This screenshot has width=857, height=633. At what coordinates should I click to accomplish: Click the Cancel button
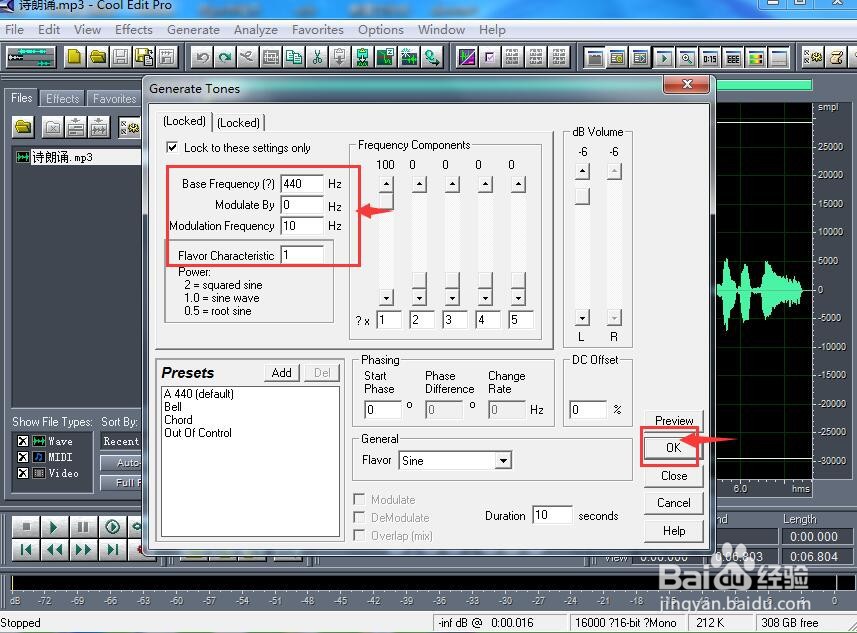673,503
